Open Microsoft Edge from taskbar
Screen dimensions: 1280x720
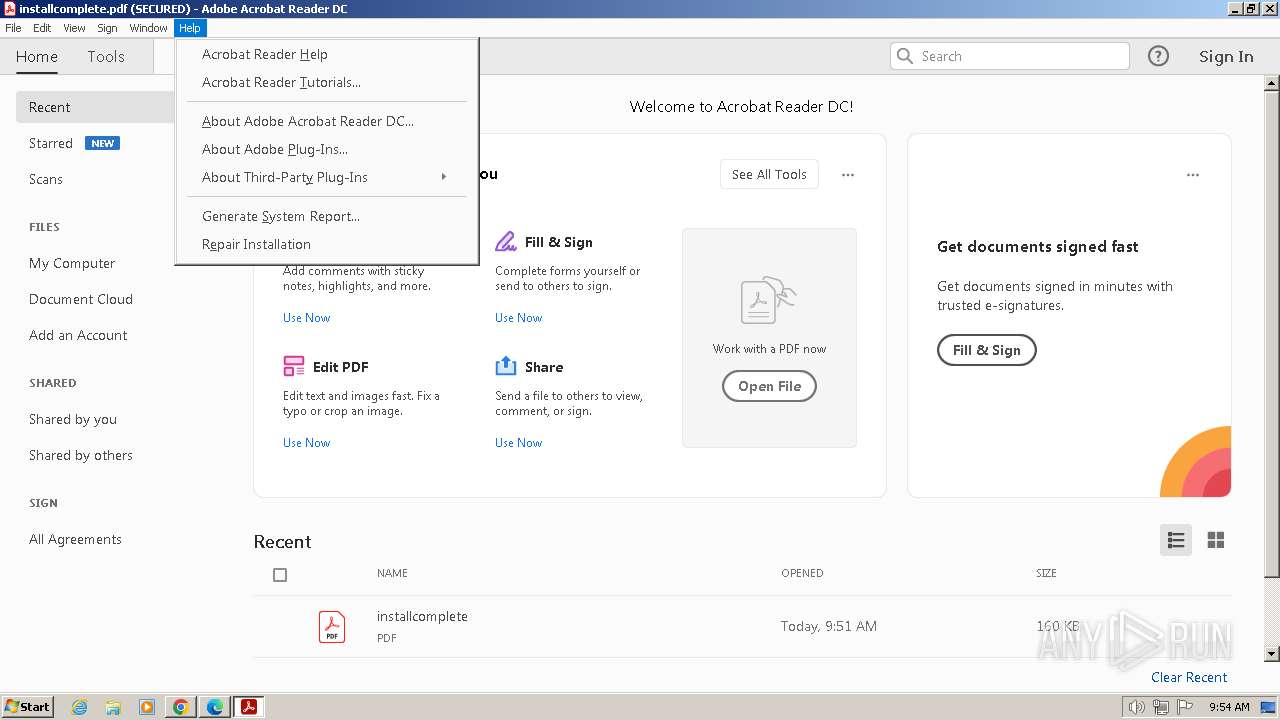(215, 707)
